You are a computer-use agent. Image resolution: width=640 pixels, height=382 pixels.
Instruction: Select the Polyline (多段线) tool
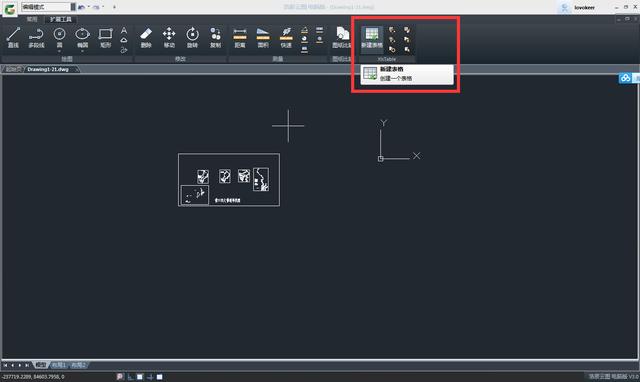click(x=36, y=38)
